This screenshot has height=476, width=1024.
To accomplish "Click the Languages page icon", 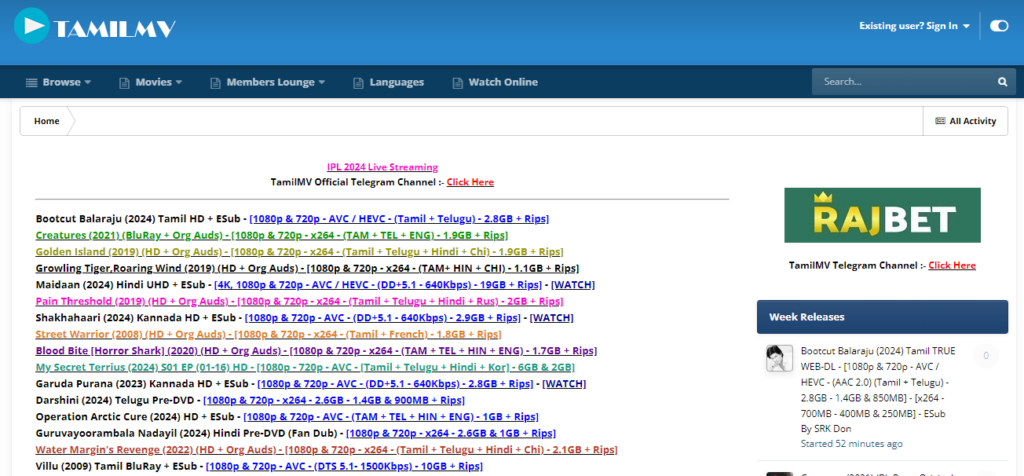I will pos(358,82).
